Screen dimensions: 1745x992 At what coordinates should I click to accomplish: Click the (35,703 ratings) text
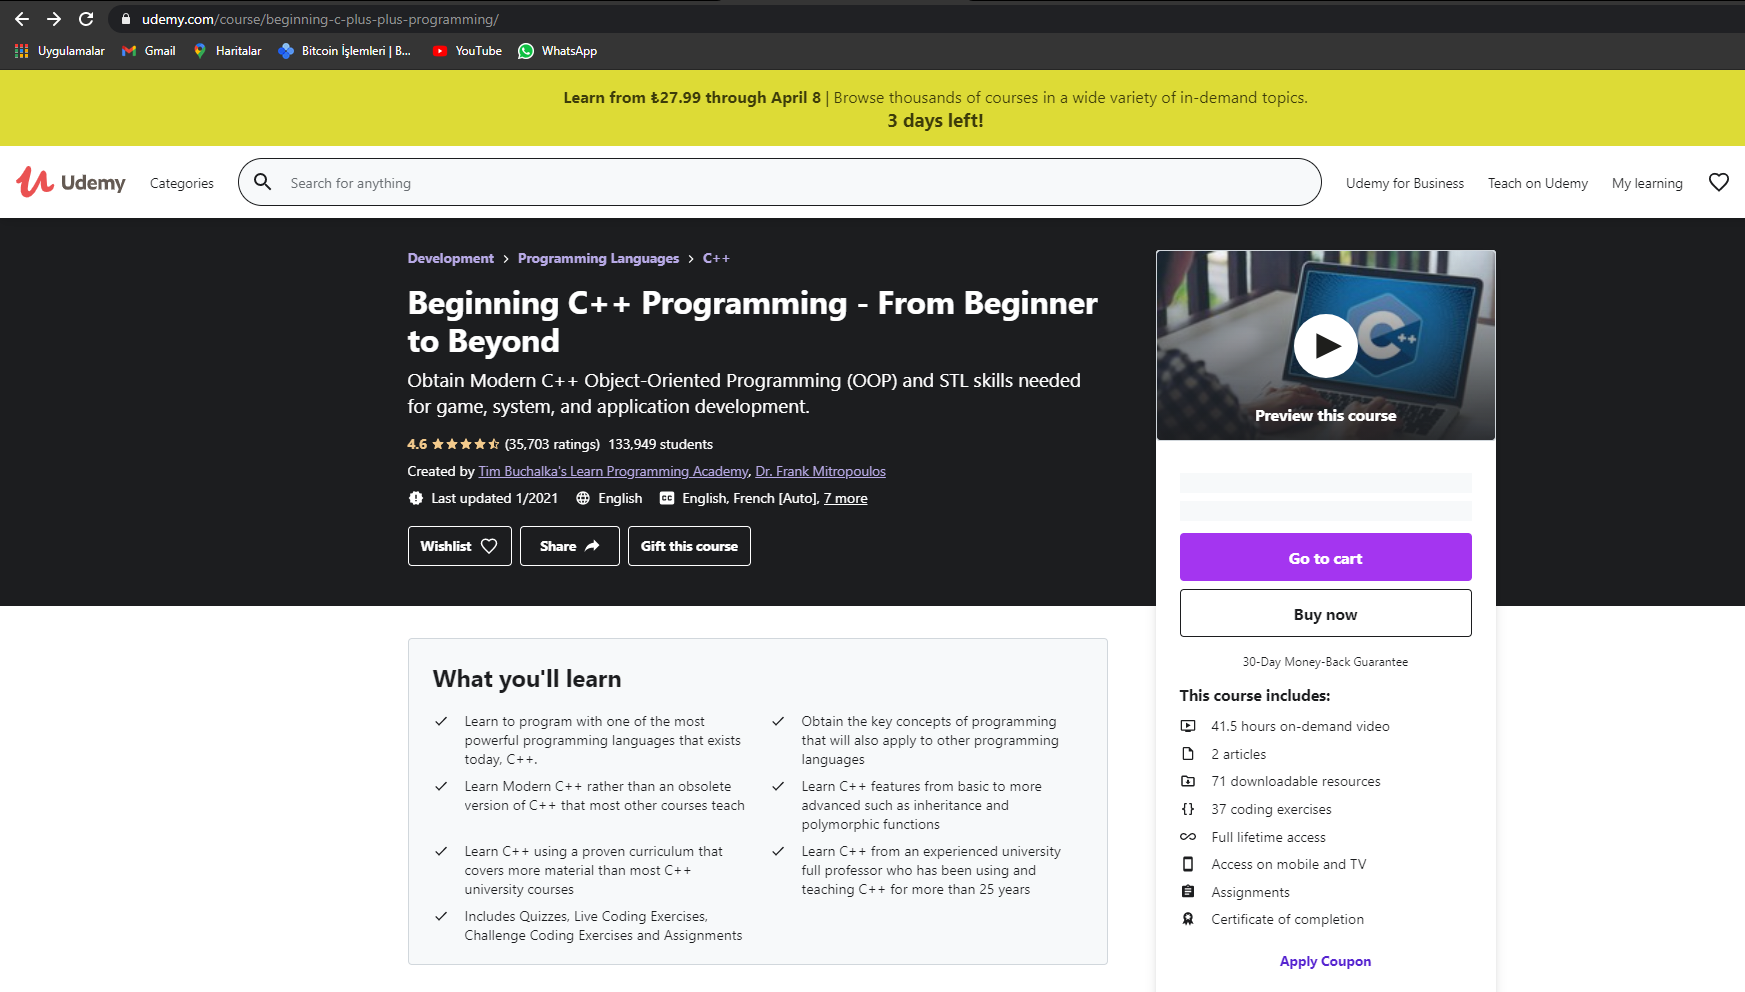552,444
